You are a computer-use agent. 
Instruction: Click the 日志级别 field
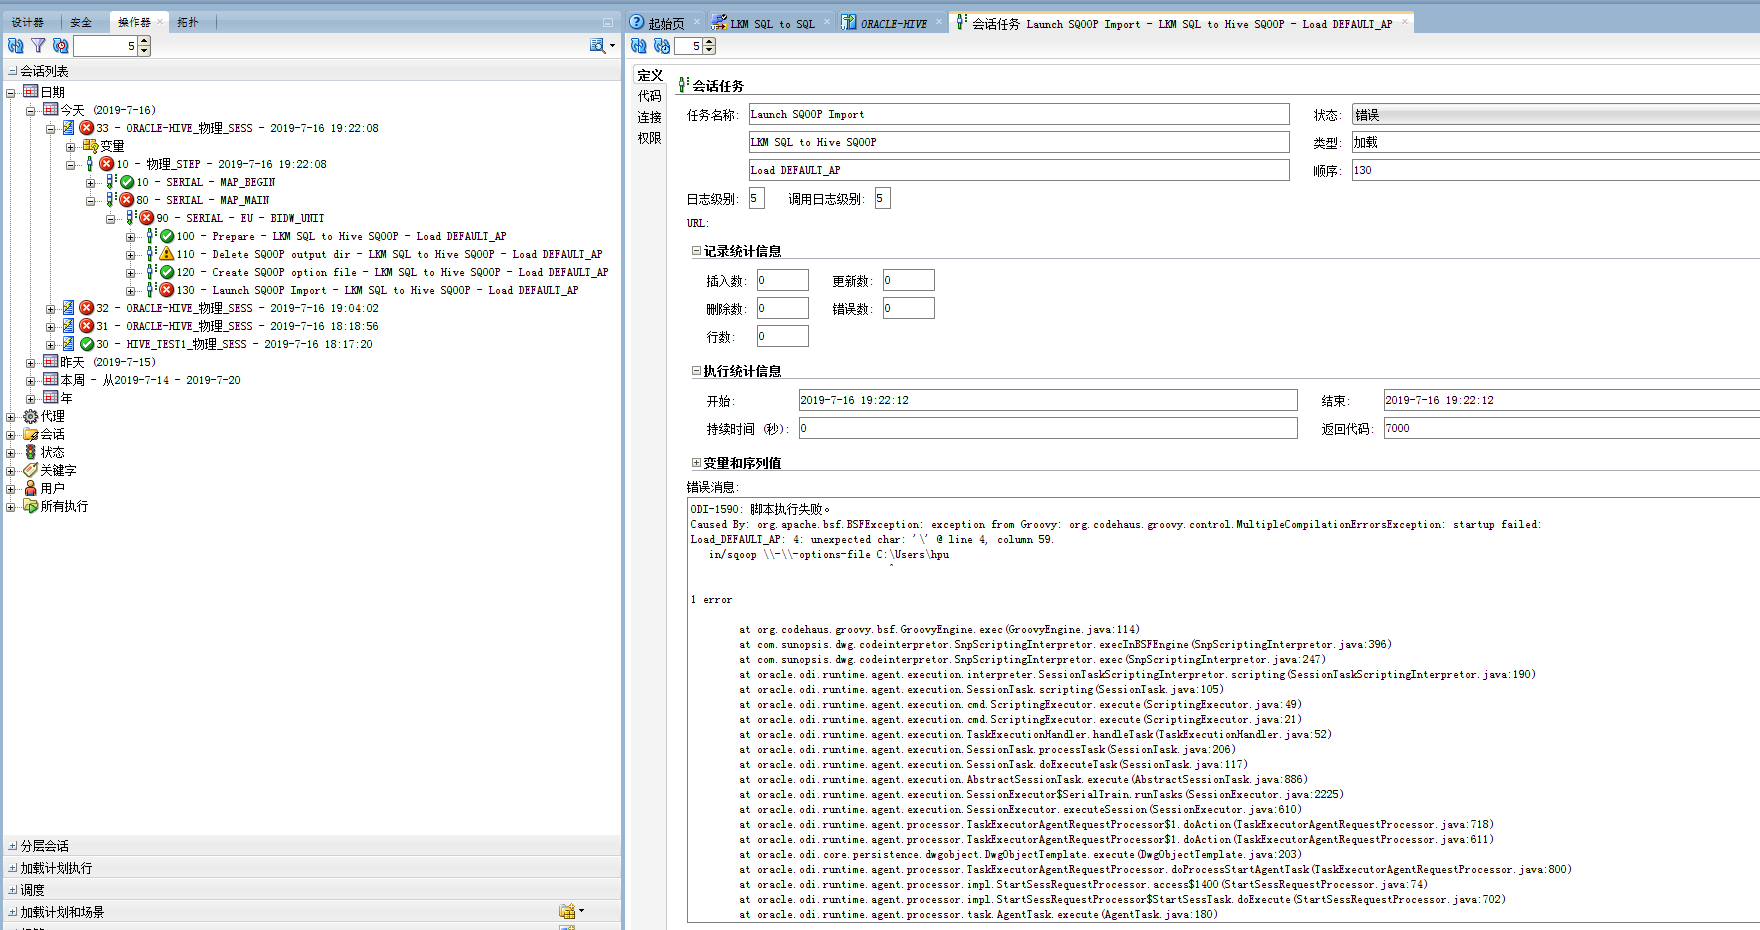[x=756, y=198]
